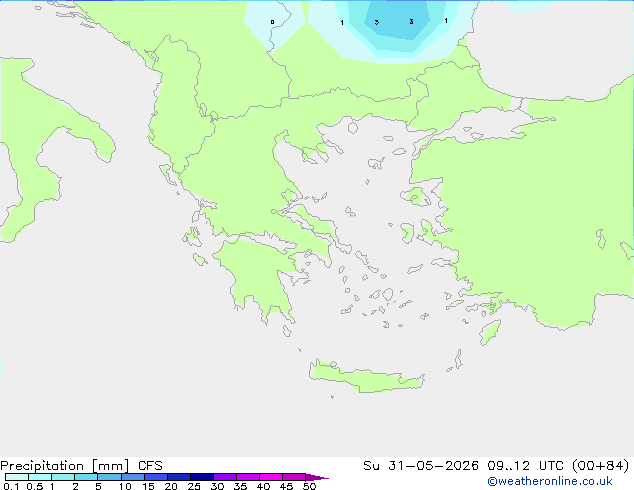Click the '5' legend scale label
Image resolution: width=634 pixels, height=490 pixels.
(98, 486)
